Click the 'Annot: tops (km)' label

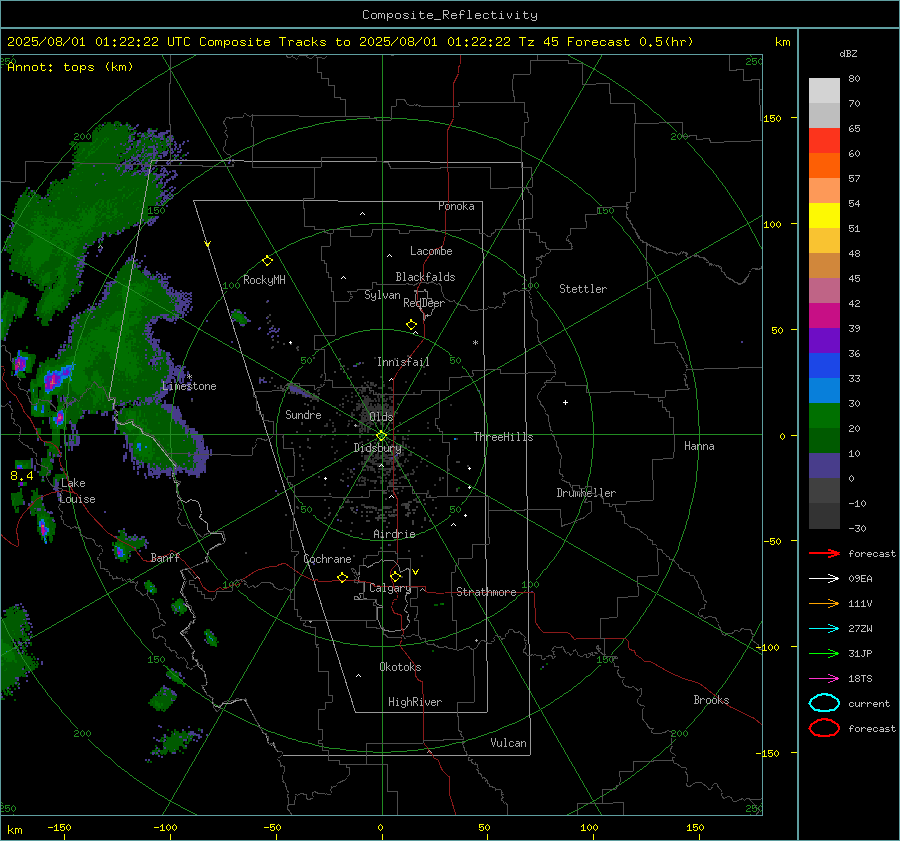pyautogui.click(x=70, y=67)
